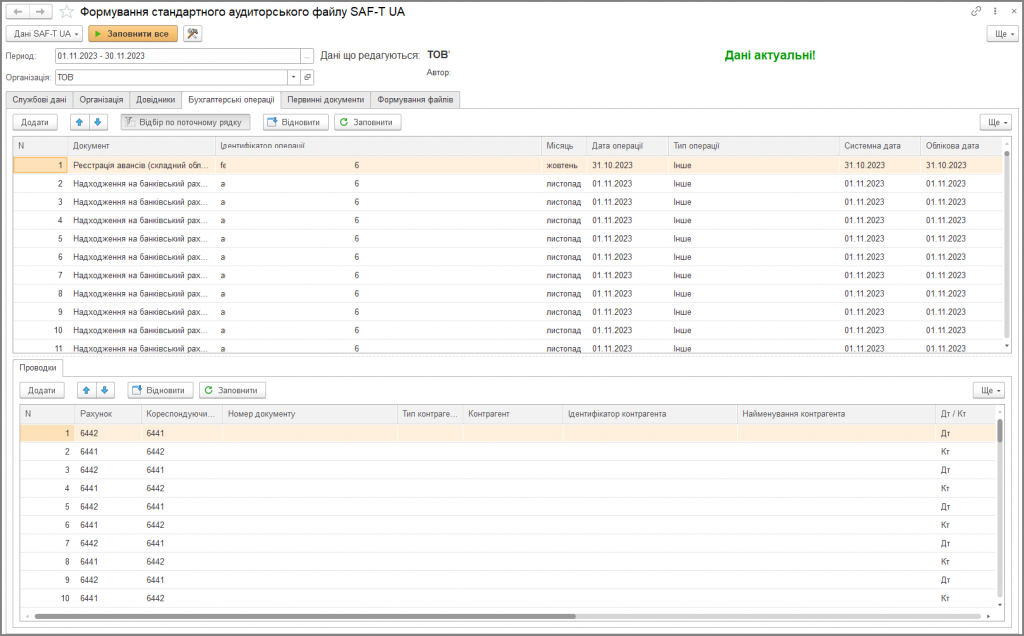
Task: Click Номер документу column header
Action: (x=310, y=414)
